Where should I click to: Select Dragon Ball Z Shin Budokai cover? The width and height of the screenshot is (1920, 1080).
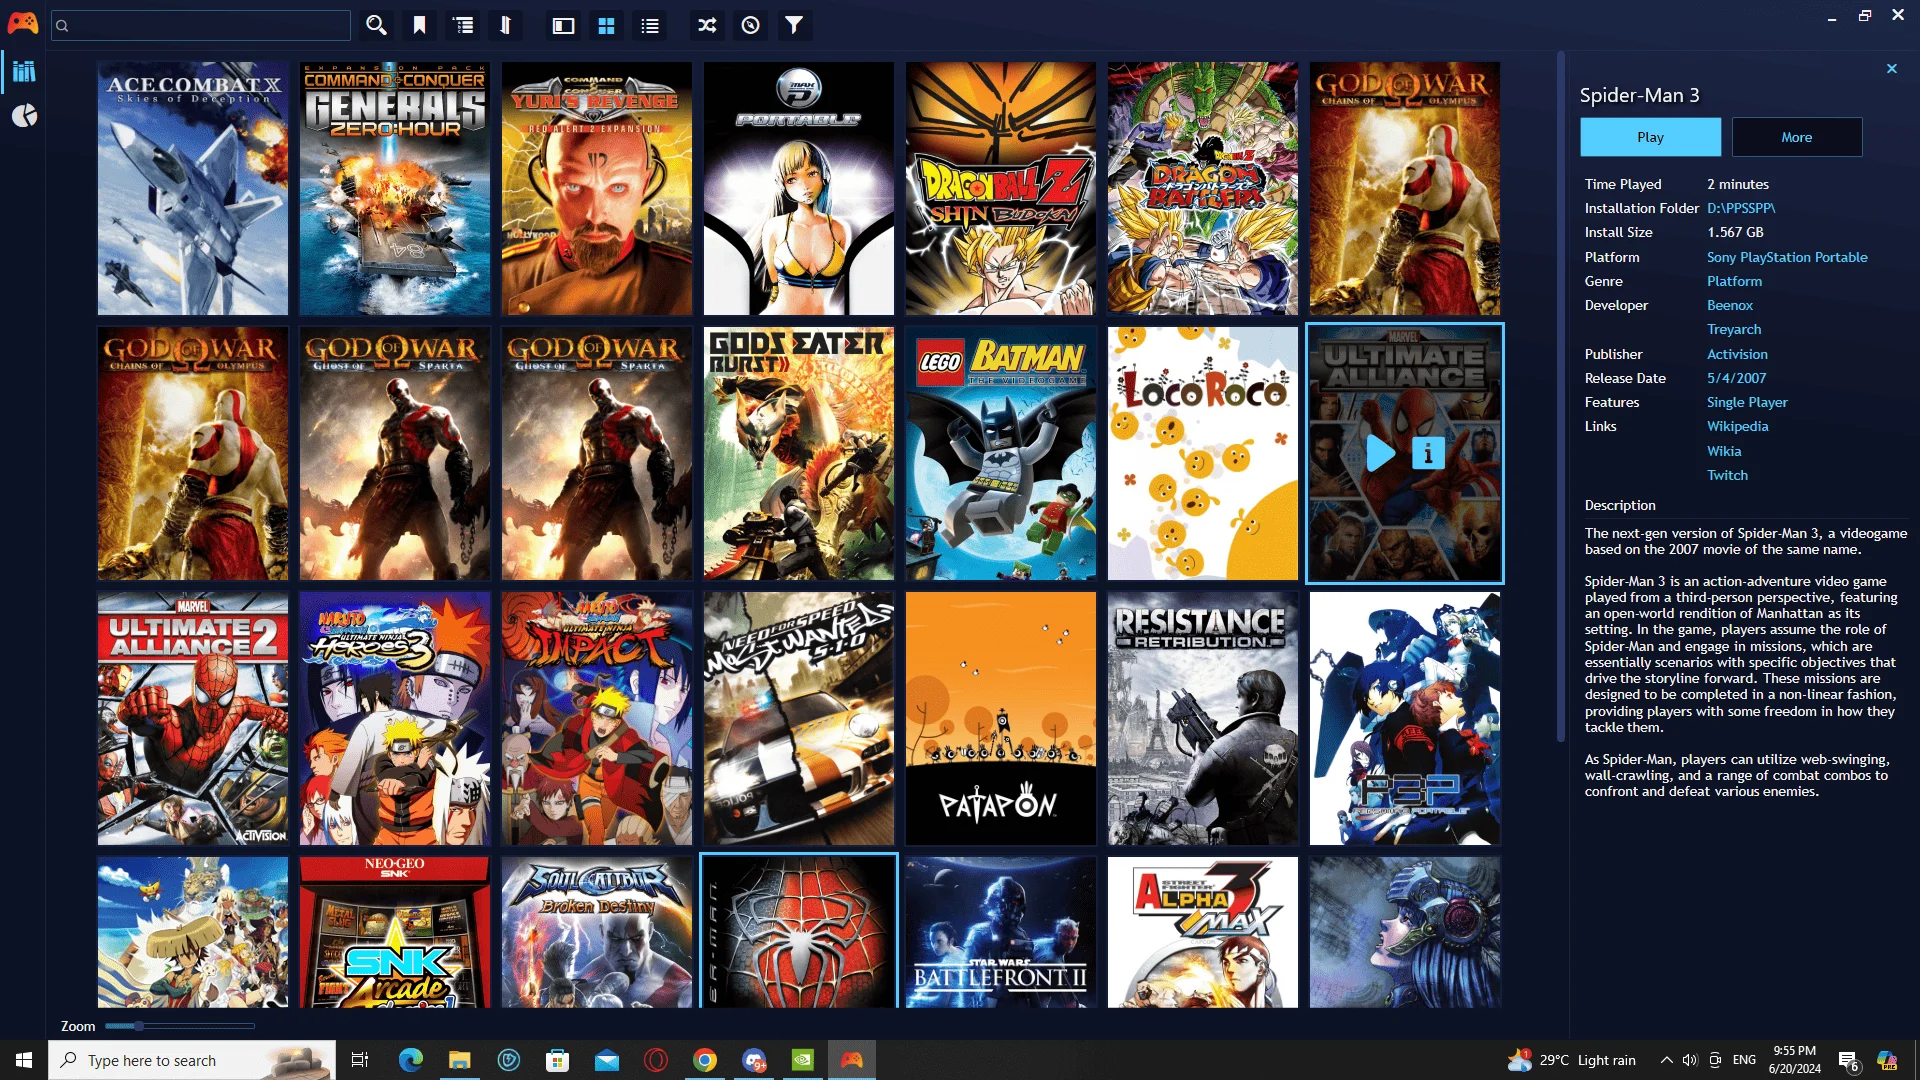pyautogui.click(x=1001, y=188)
